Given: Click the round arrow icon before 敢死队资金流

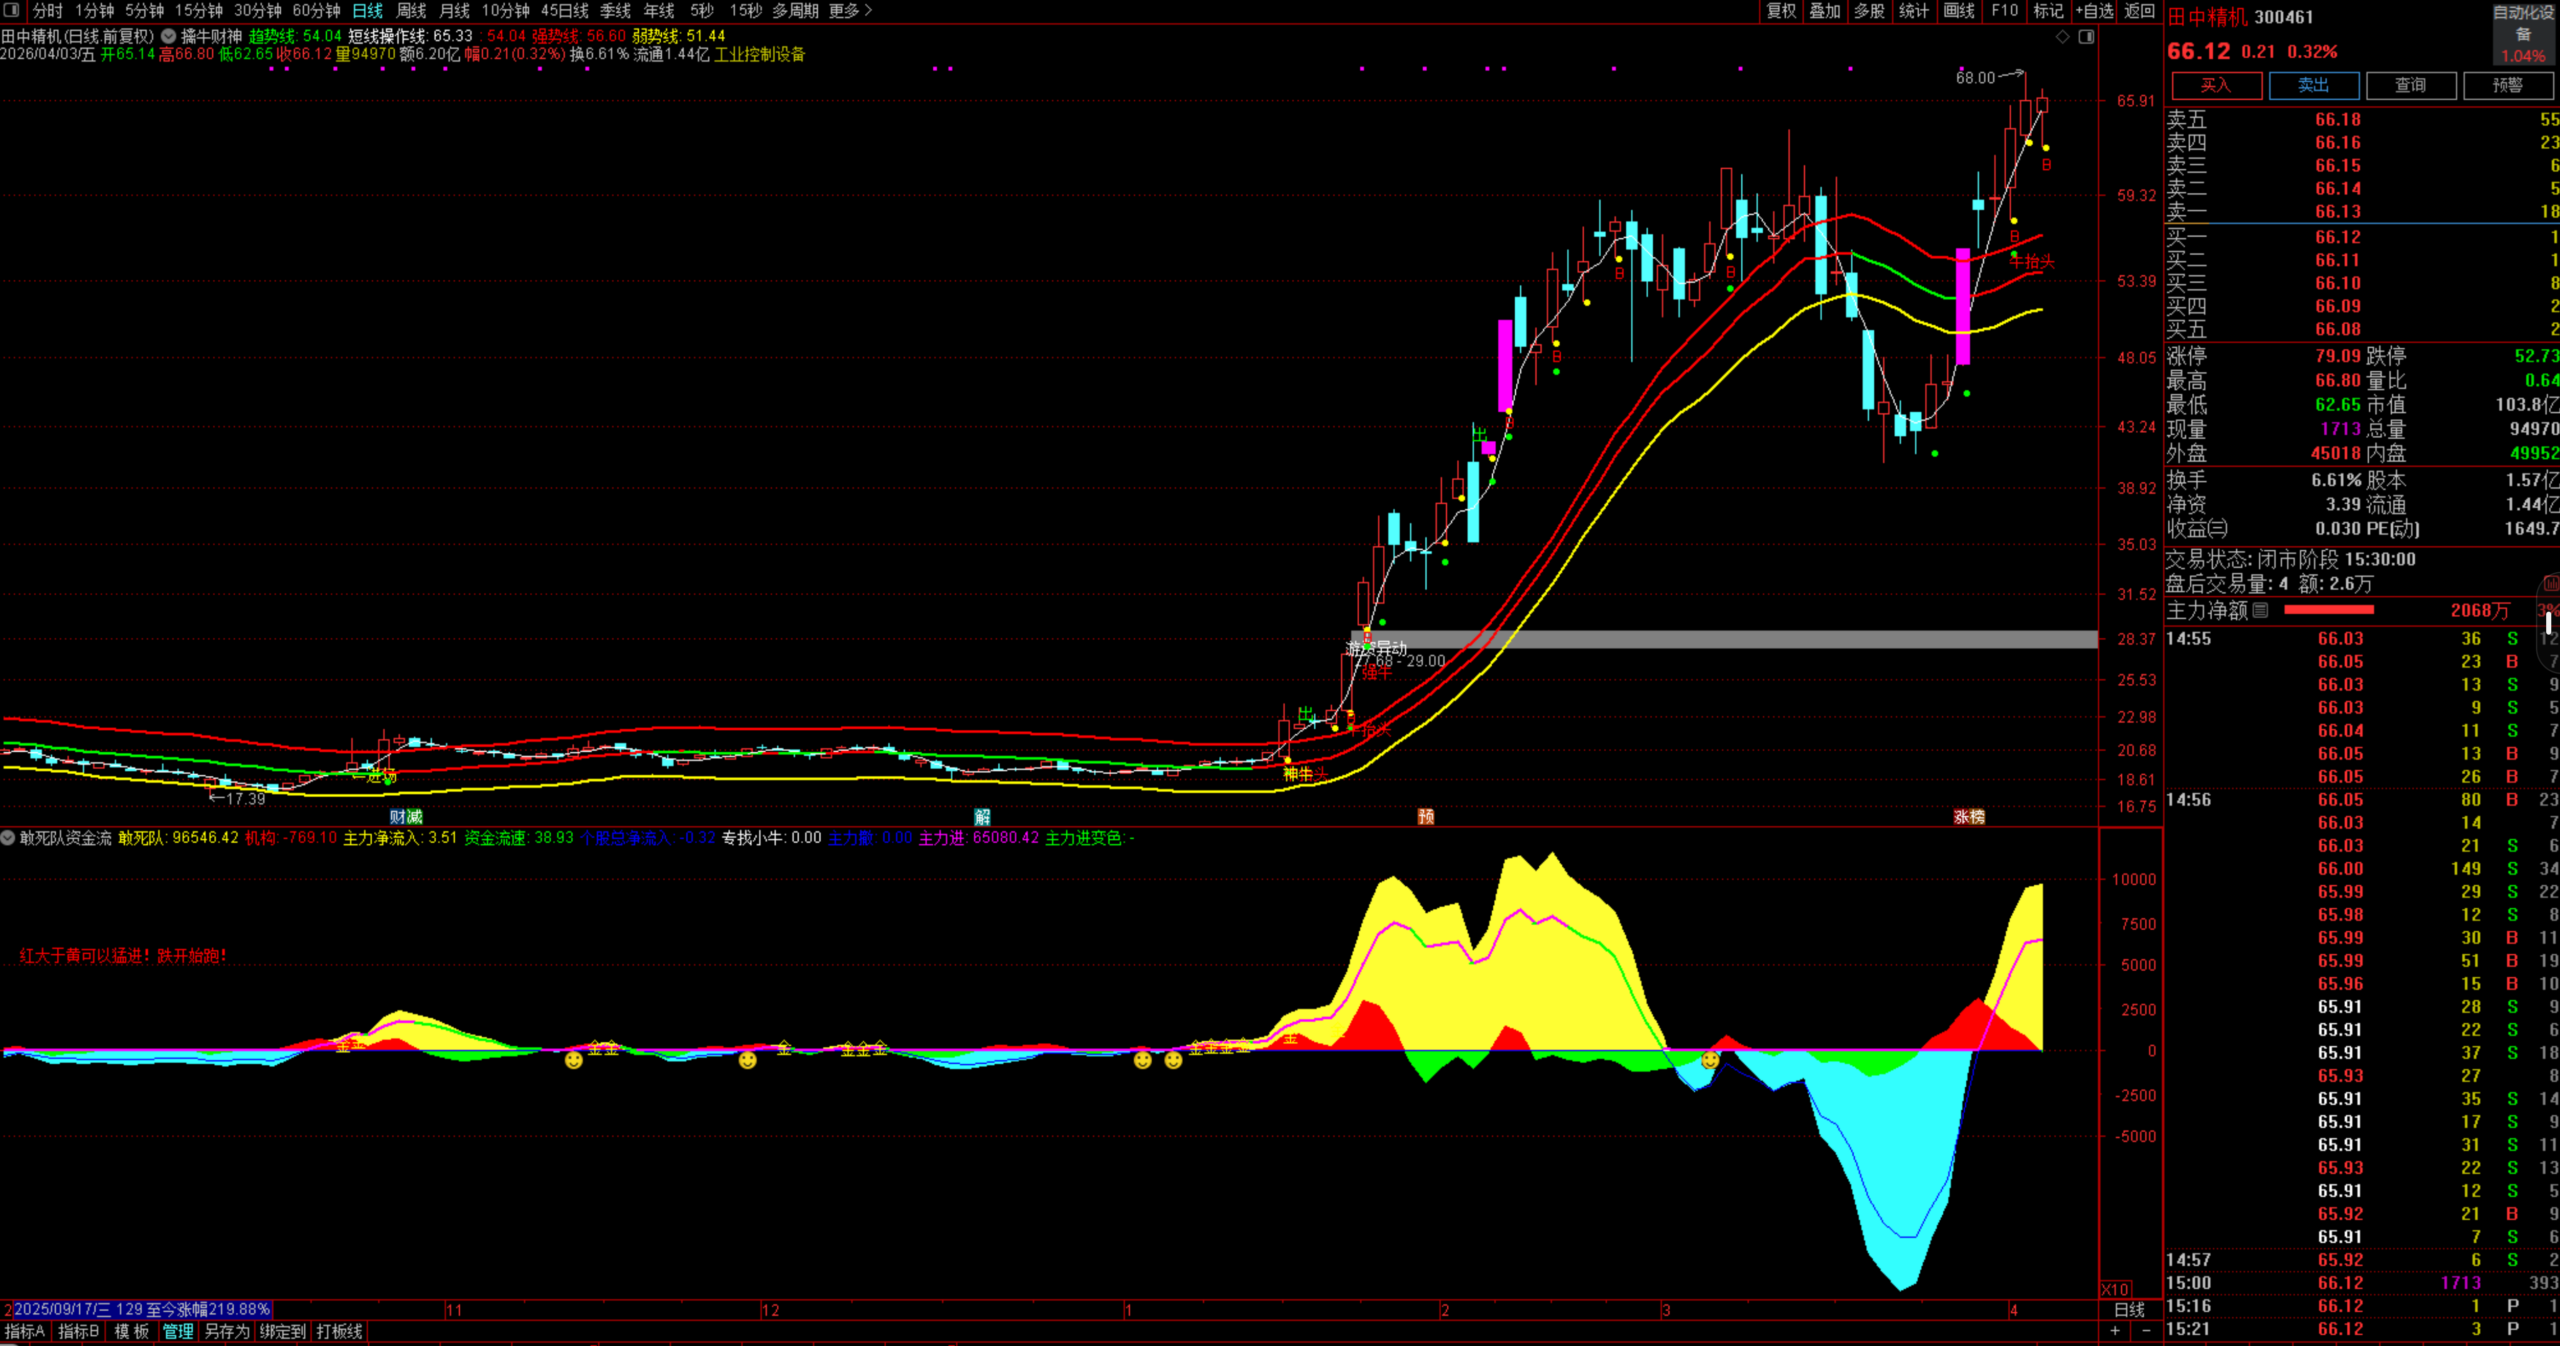Looking at the screenshot, I should click(x=8, y=838).
